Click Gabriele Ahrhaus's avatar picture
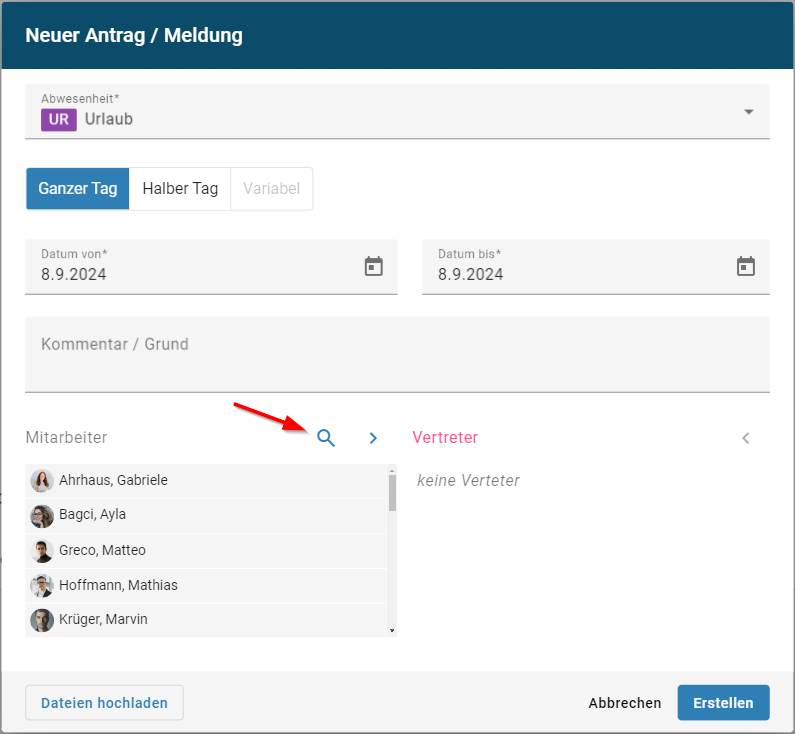Viewport: 795px width, 734px height. pyautogui.click(x=42, y=481)
